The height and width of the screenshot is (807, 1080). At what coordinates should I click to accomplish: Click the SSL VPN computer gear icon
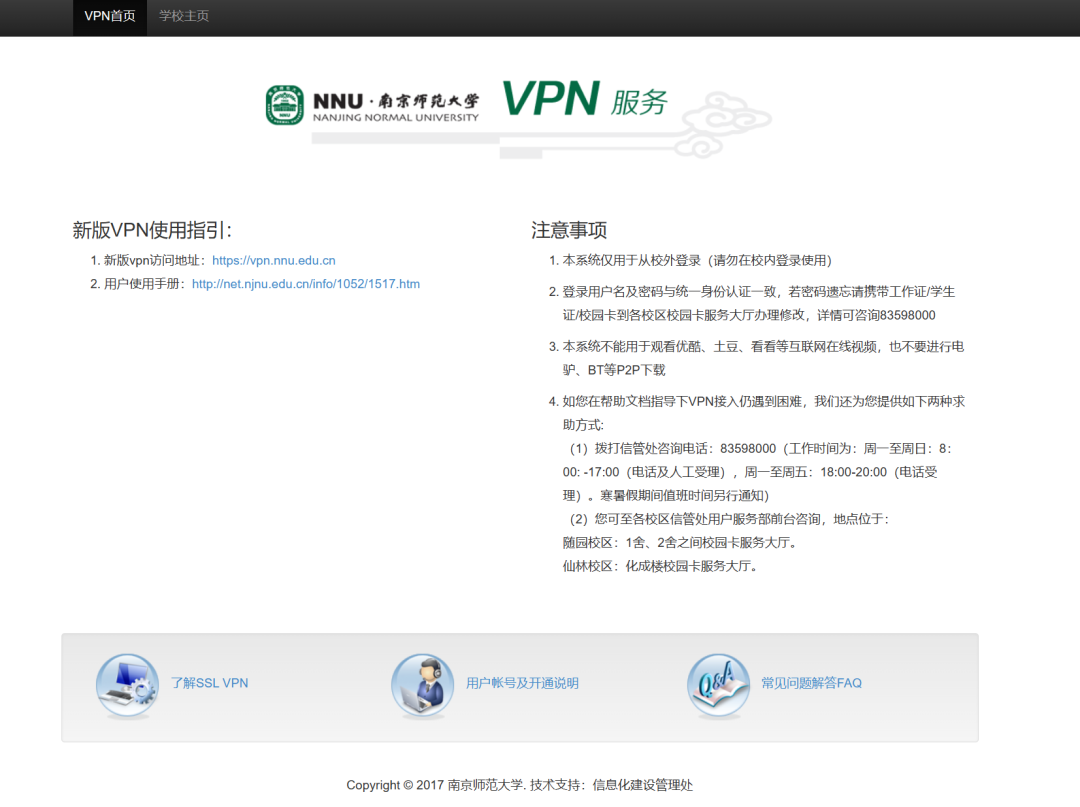(127, 686)
